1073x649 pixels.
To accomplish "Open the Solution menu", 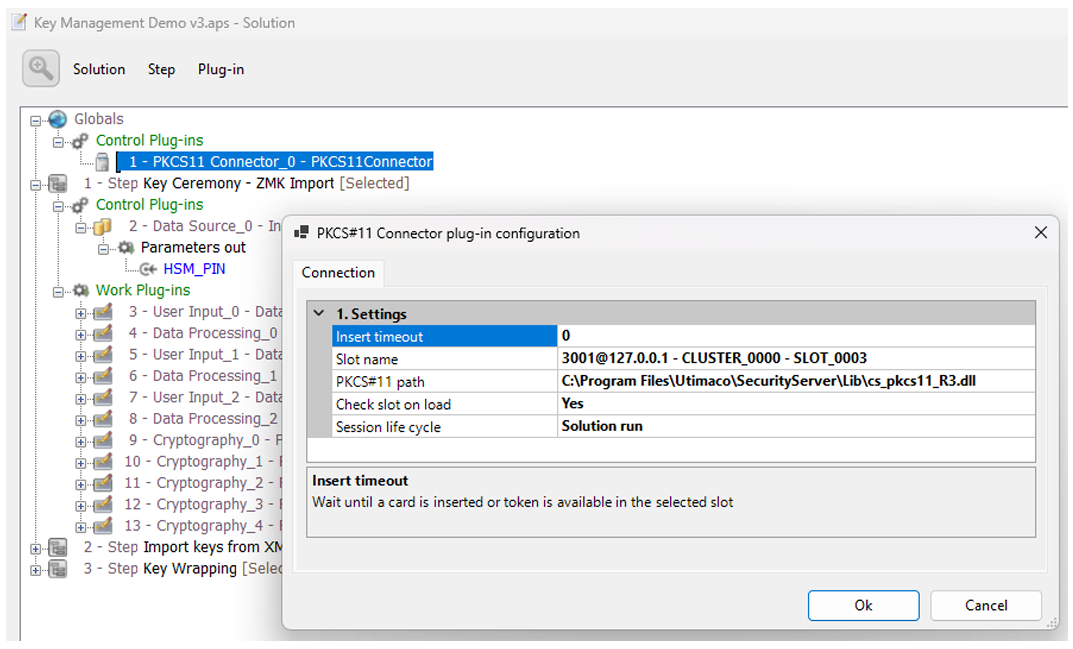I will tap(99, 69).
